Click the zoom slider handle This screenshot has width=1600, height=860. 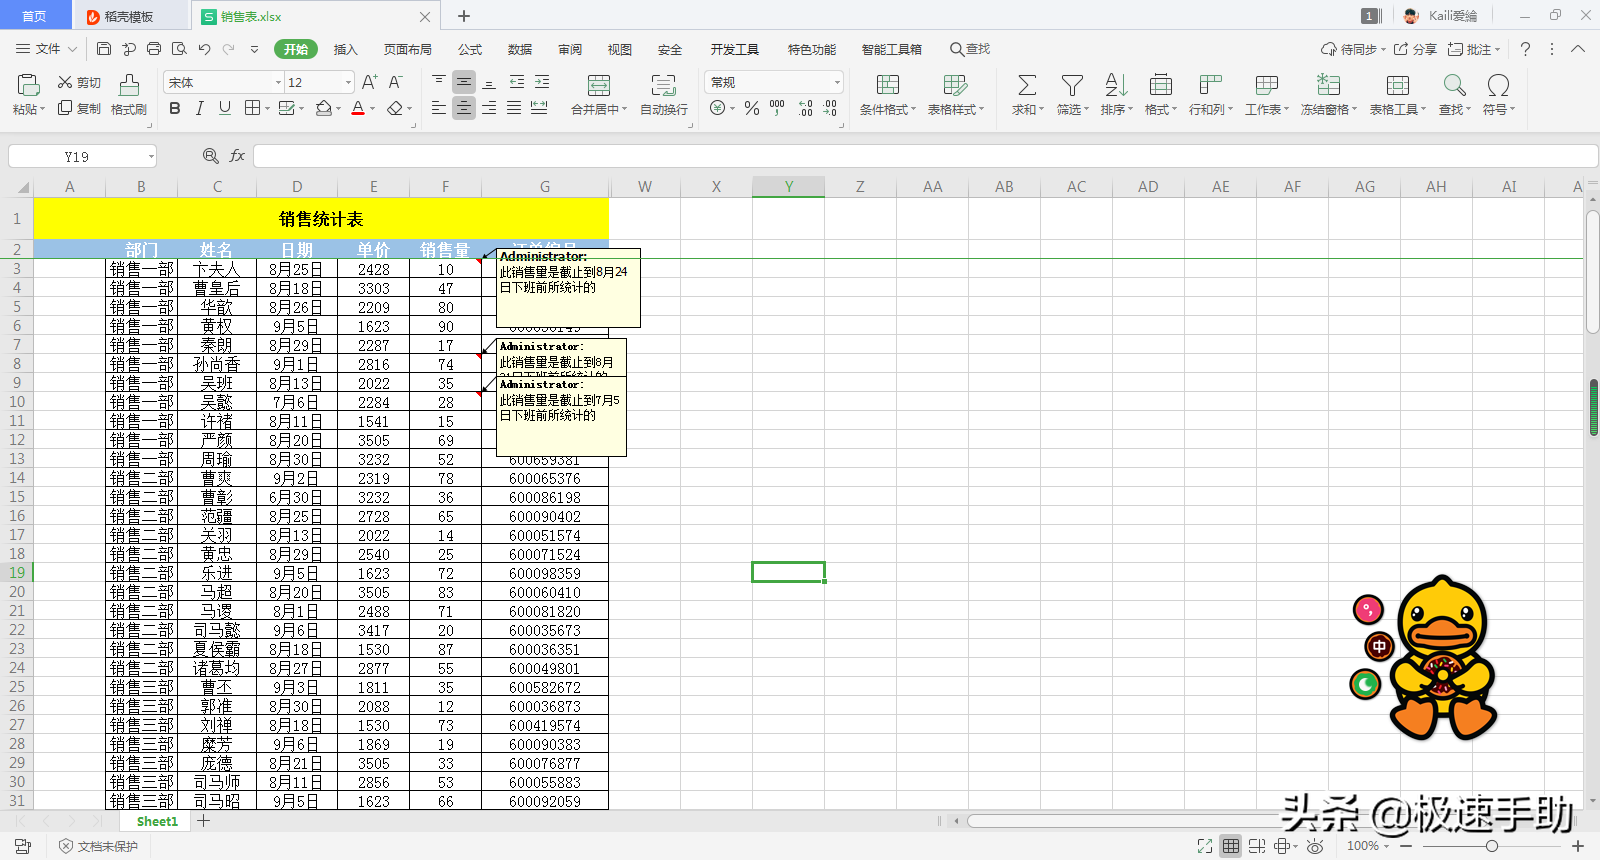pyautogui.click(x=1491, y=846)
